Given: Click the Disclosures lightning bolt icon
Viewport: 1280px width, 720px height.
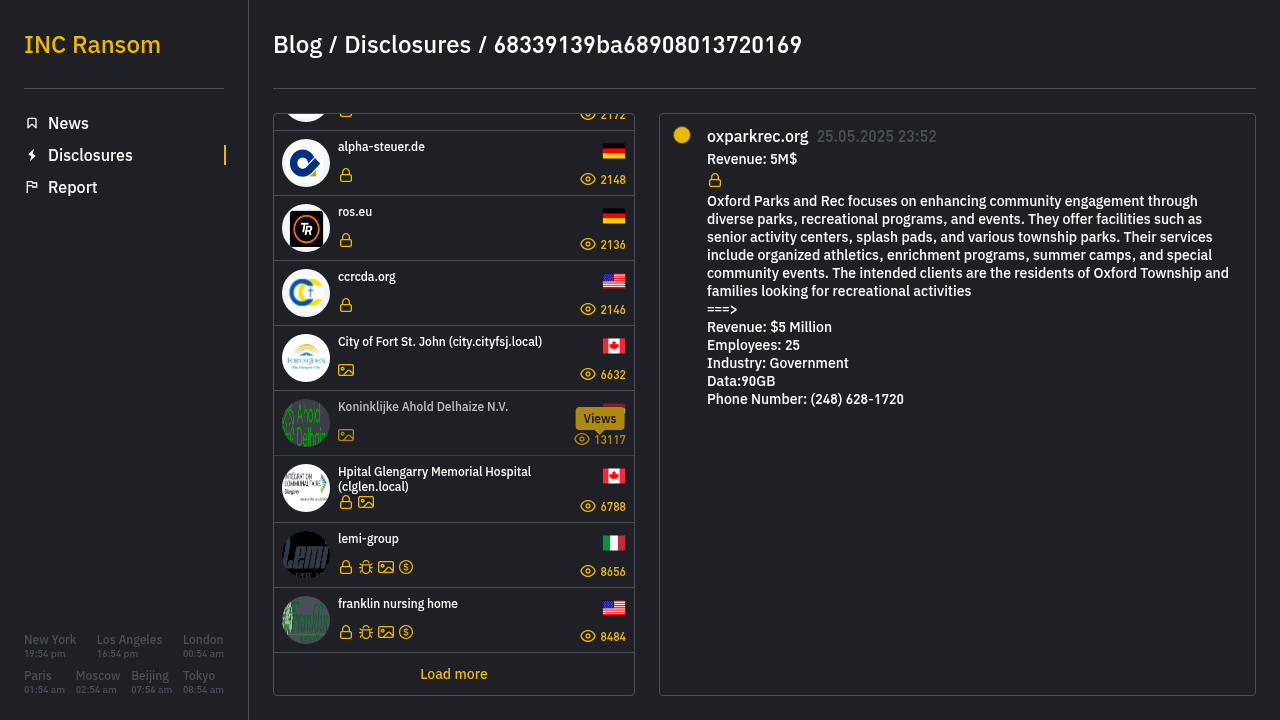Looking at the screenshot, I should 32,155.
